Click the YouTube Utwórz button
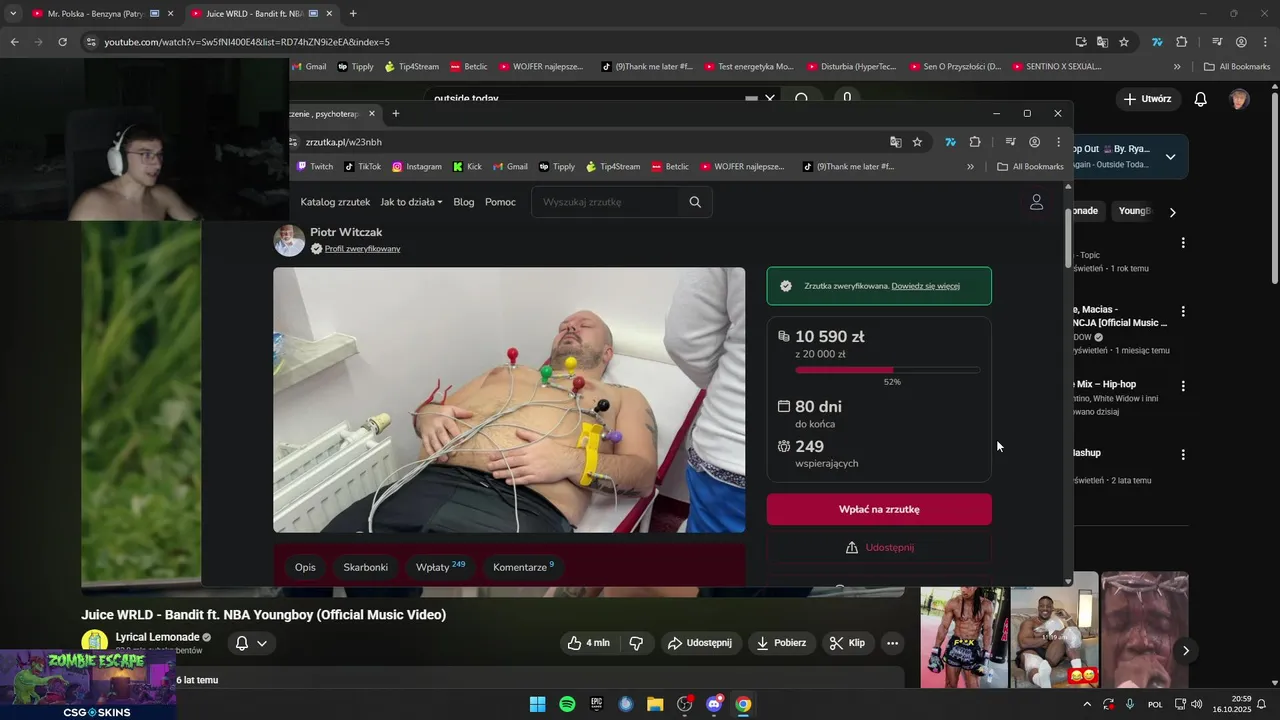 click(x=1148, y=99)
